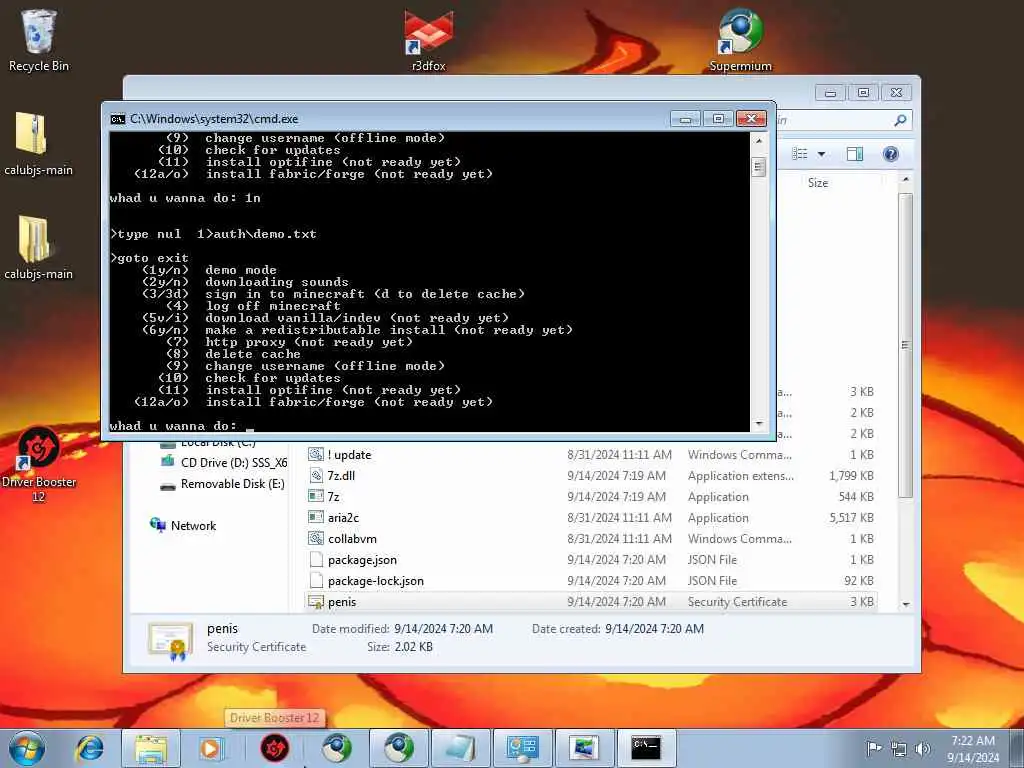Screen dimensions: 1024x768
Task: Minimize the cmd.exe window
Action: tap(686, 119)
